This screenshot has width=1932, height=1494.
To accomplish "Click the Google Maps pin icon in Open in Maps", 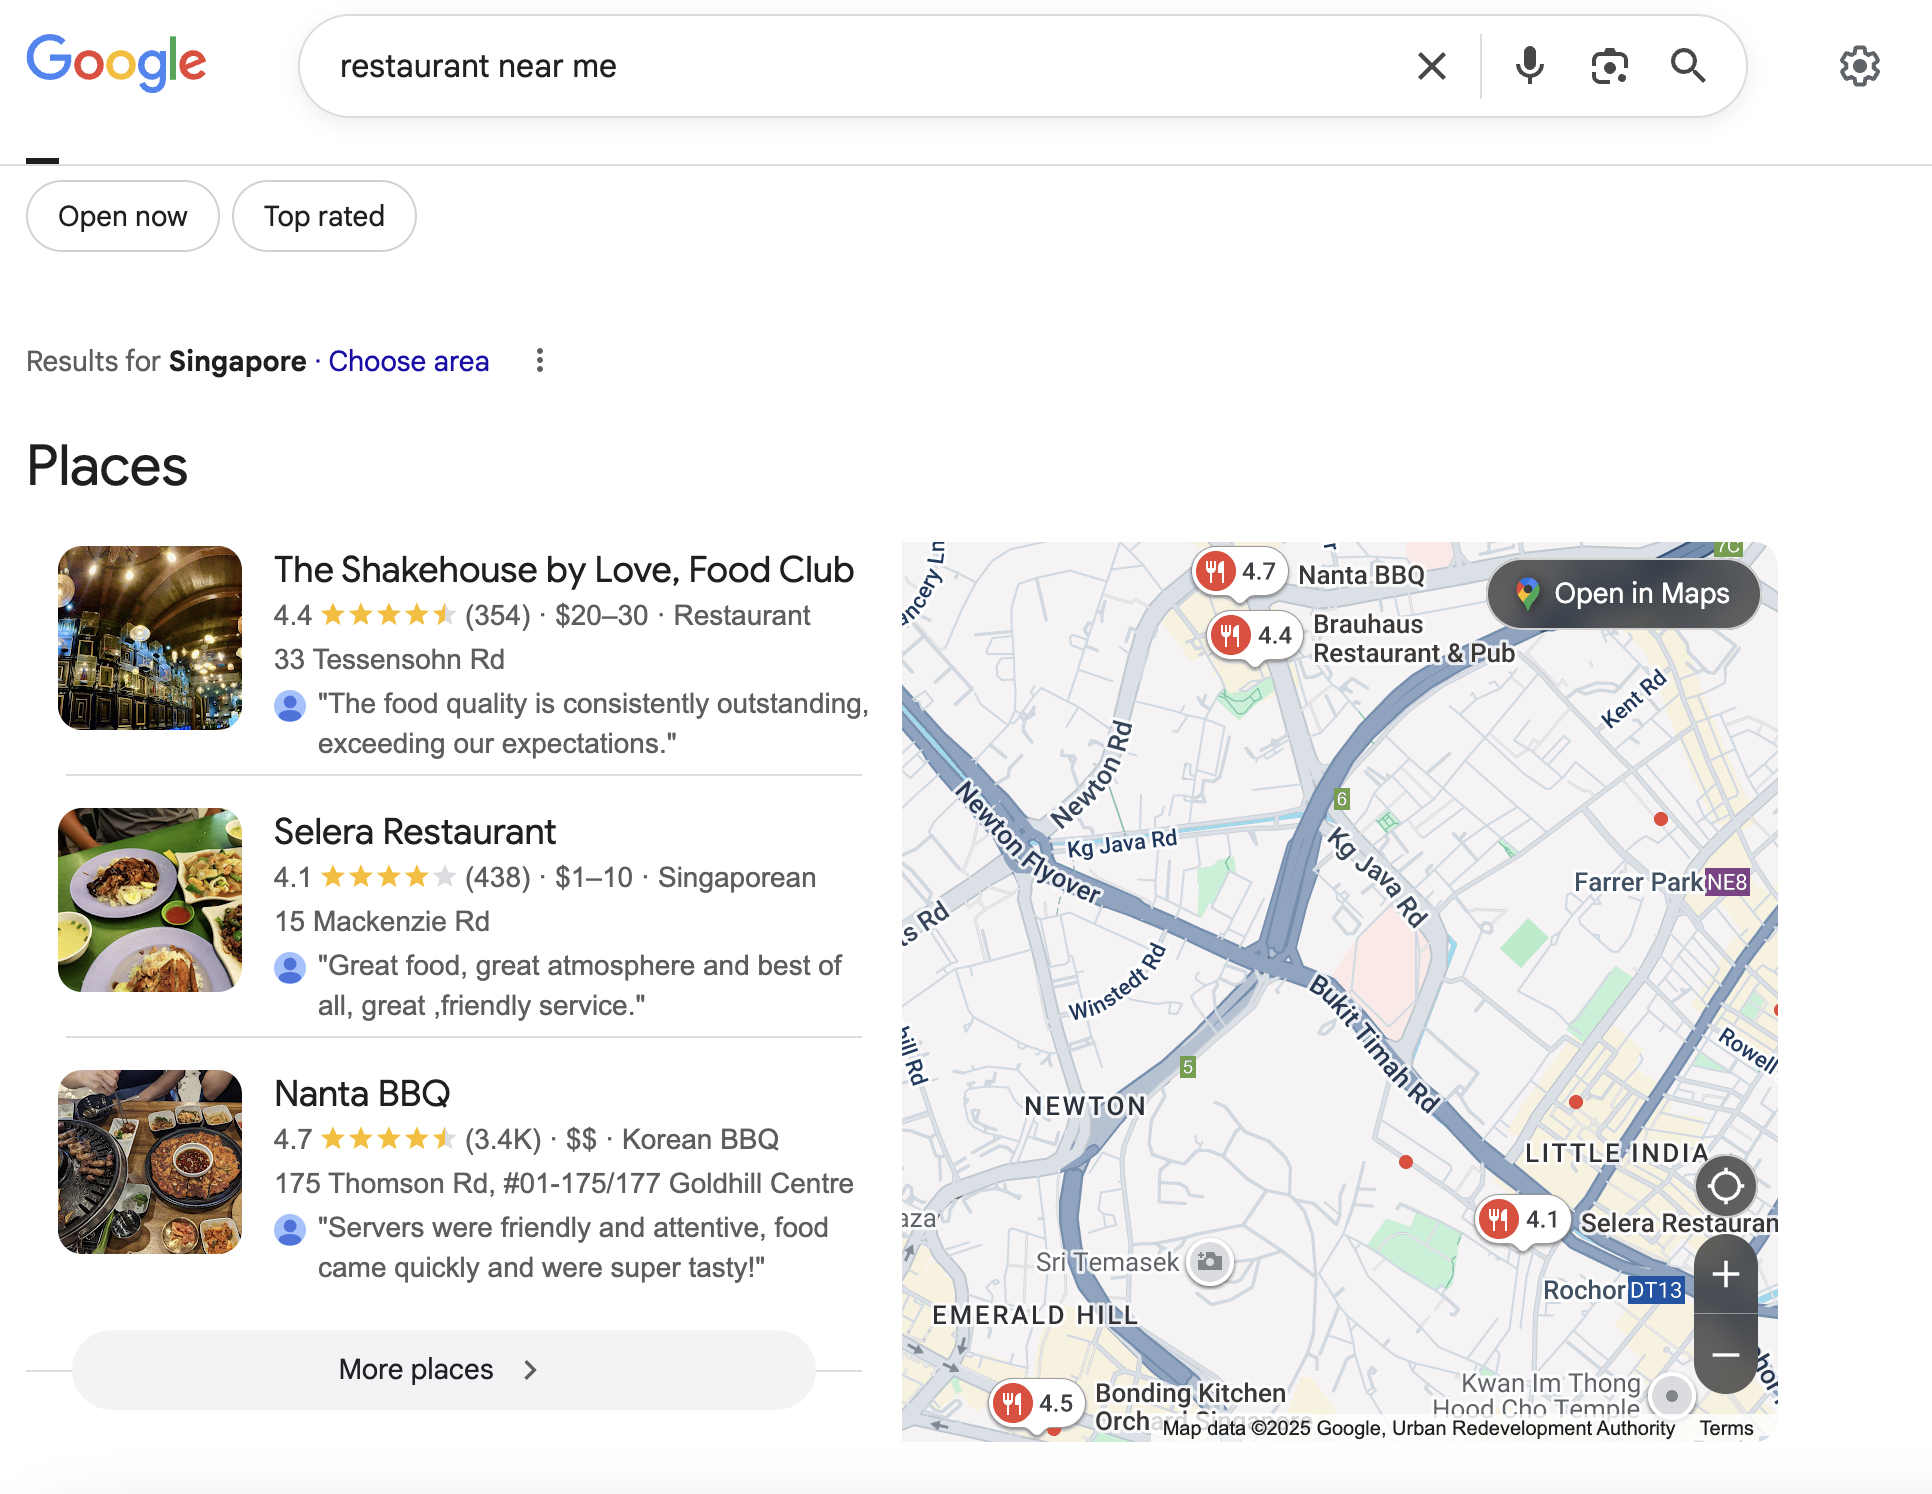I will pos(1527,594).
